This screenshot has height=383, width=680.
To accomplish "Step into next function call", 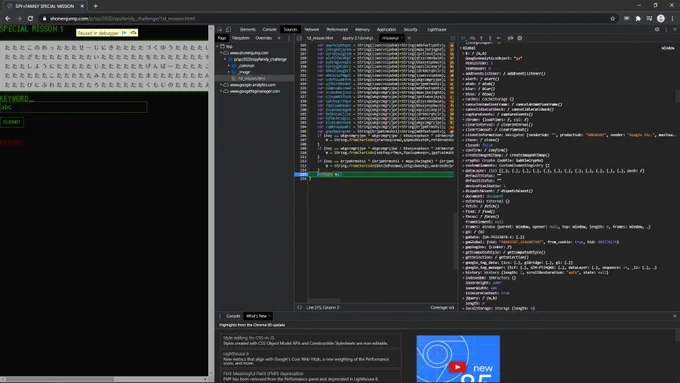I will pyautogui.click(x=481, y=38).
